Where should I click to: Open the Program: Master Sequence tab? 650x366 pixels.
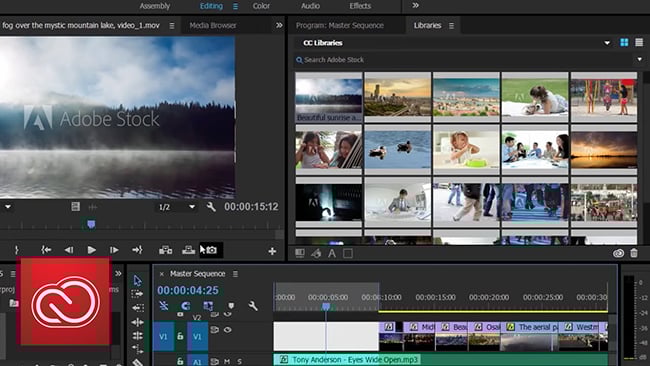pyautogui.click(x=340, y=25)
